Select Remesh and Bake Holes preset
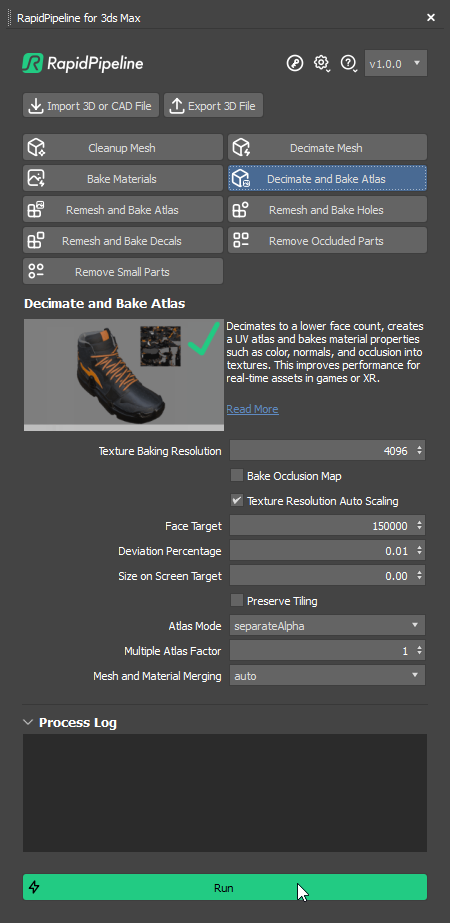The image size is (450, 923). [x=327, y=210]
